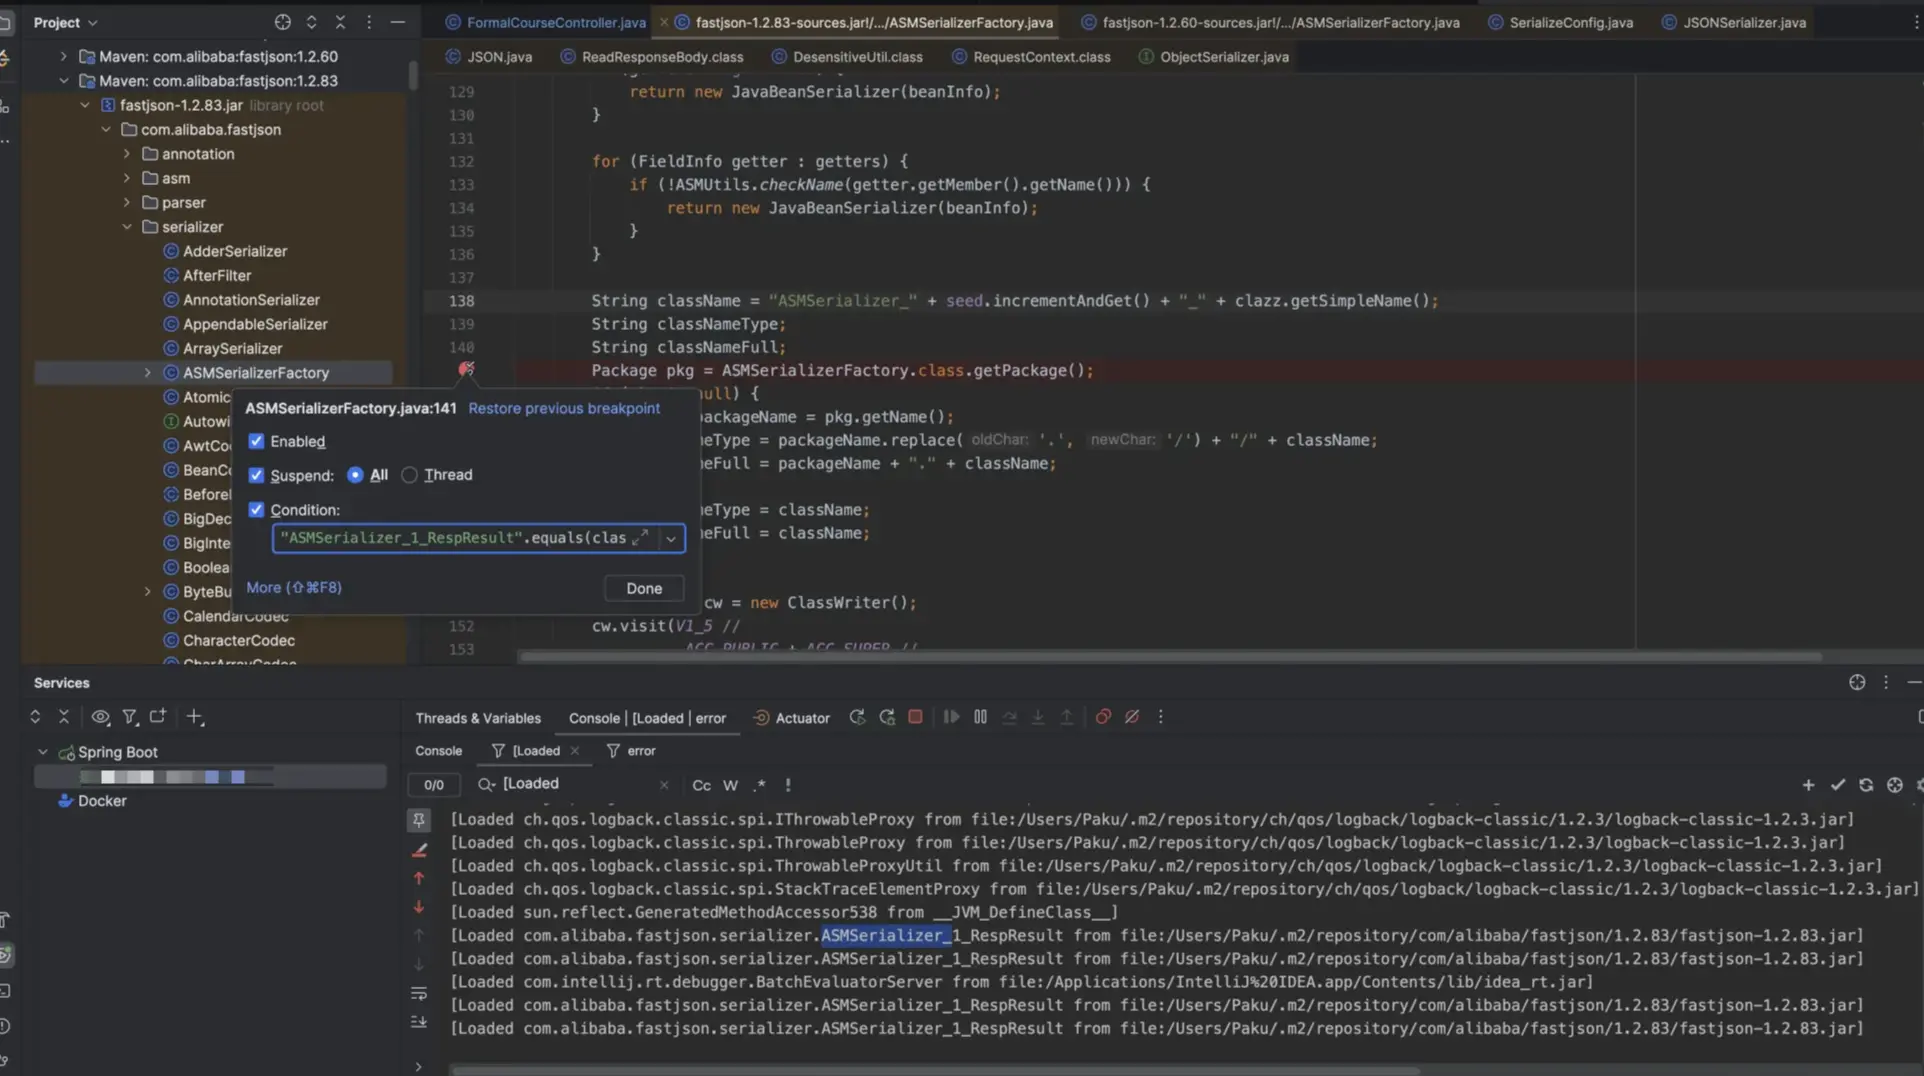Image resolution: width=1924 pixels, height=1076 pixels.
Task: Expand Maven: com.alibaba:fastjson:1.2.60 node
Action: tap(63, 56)
